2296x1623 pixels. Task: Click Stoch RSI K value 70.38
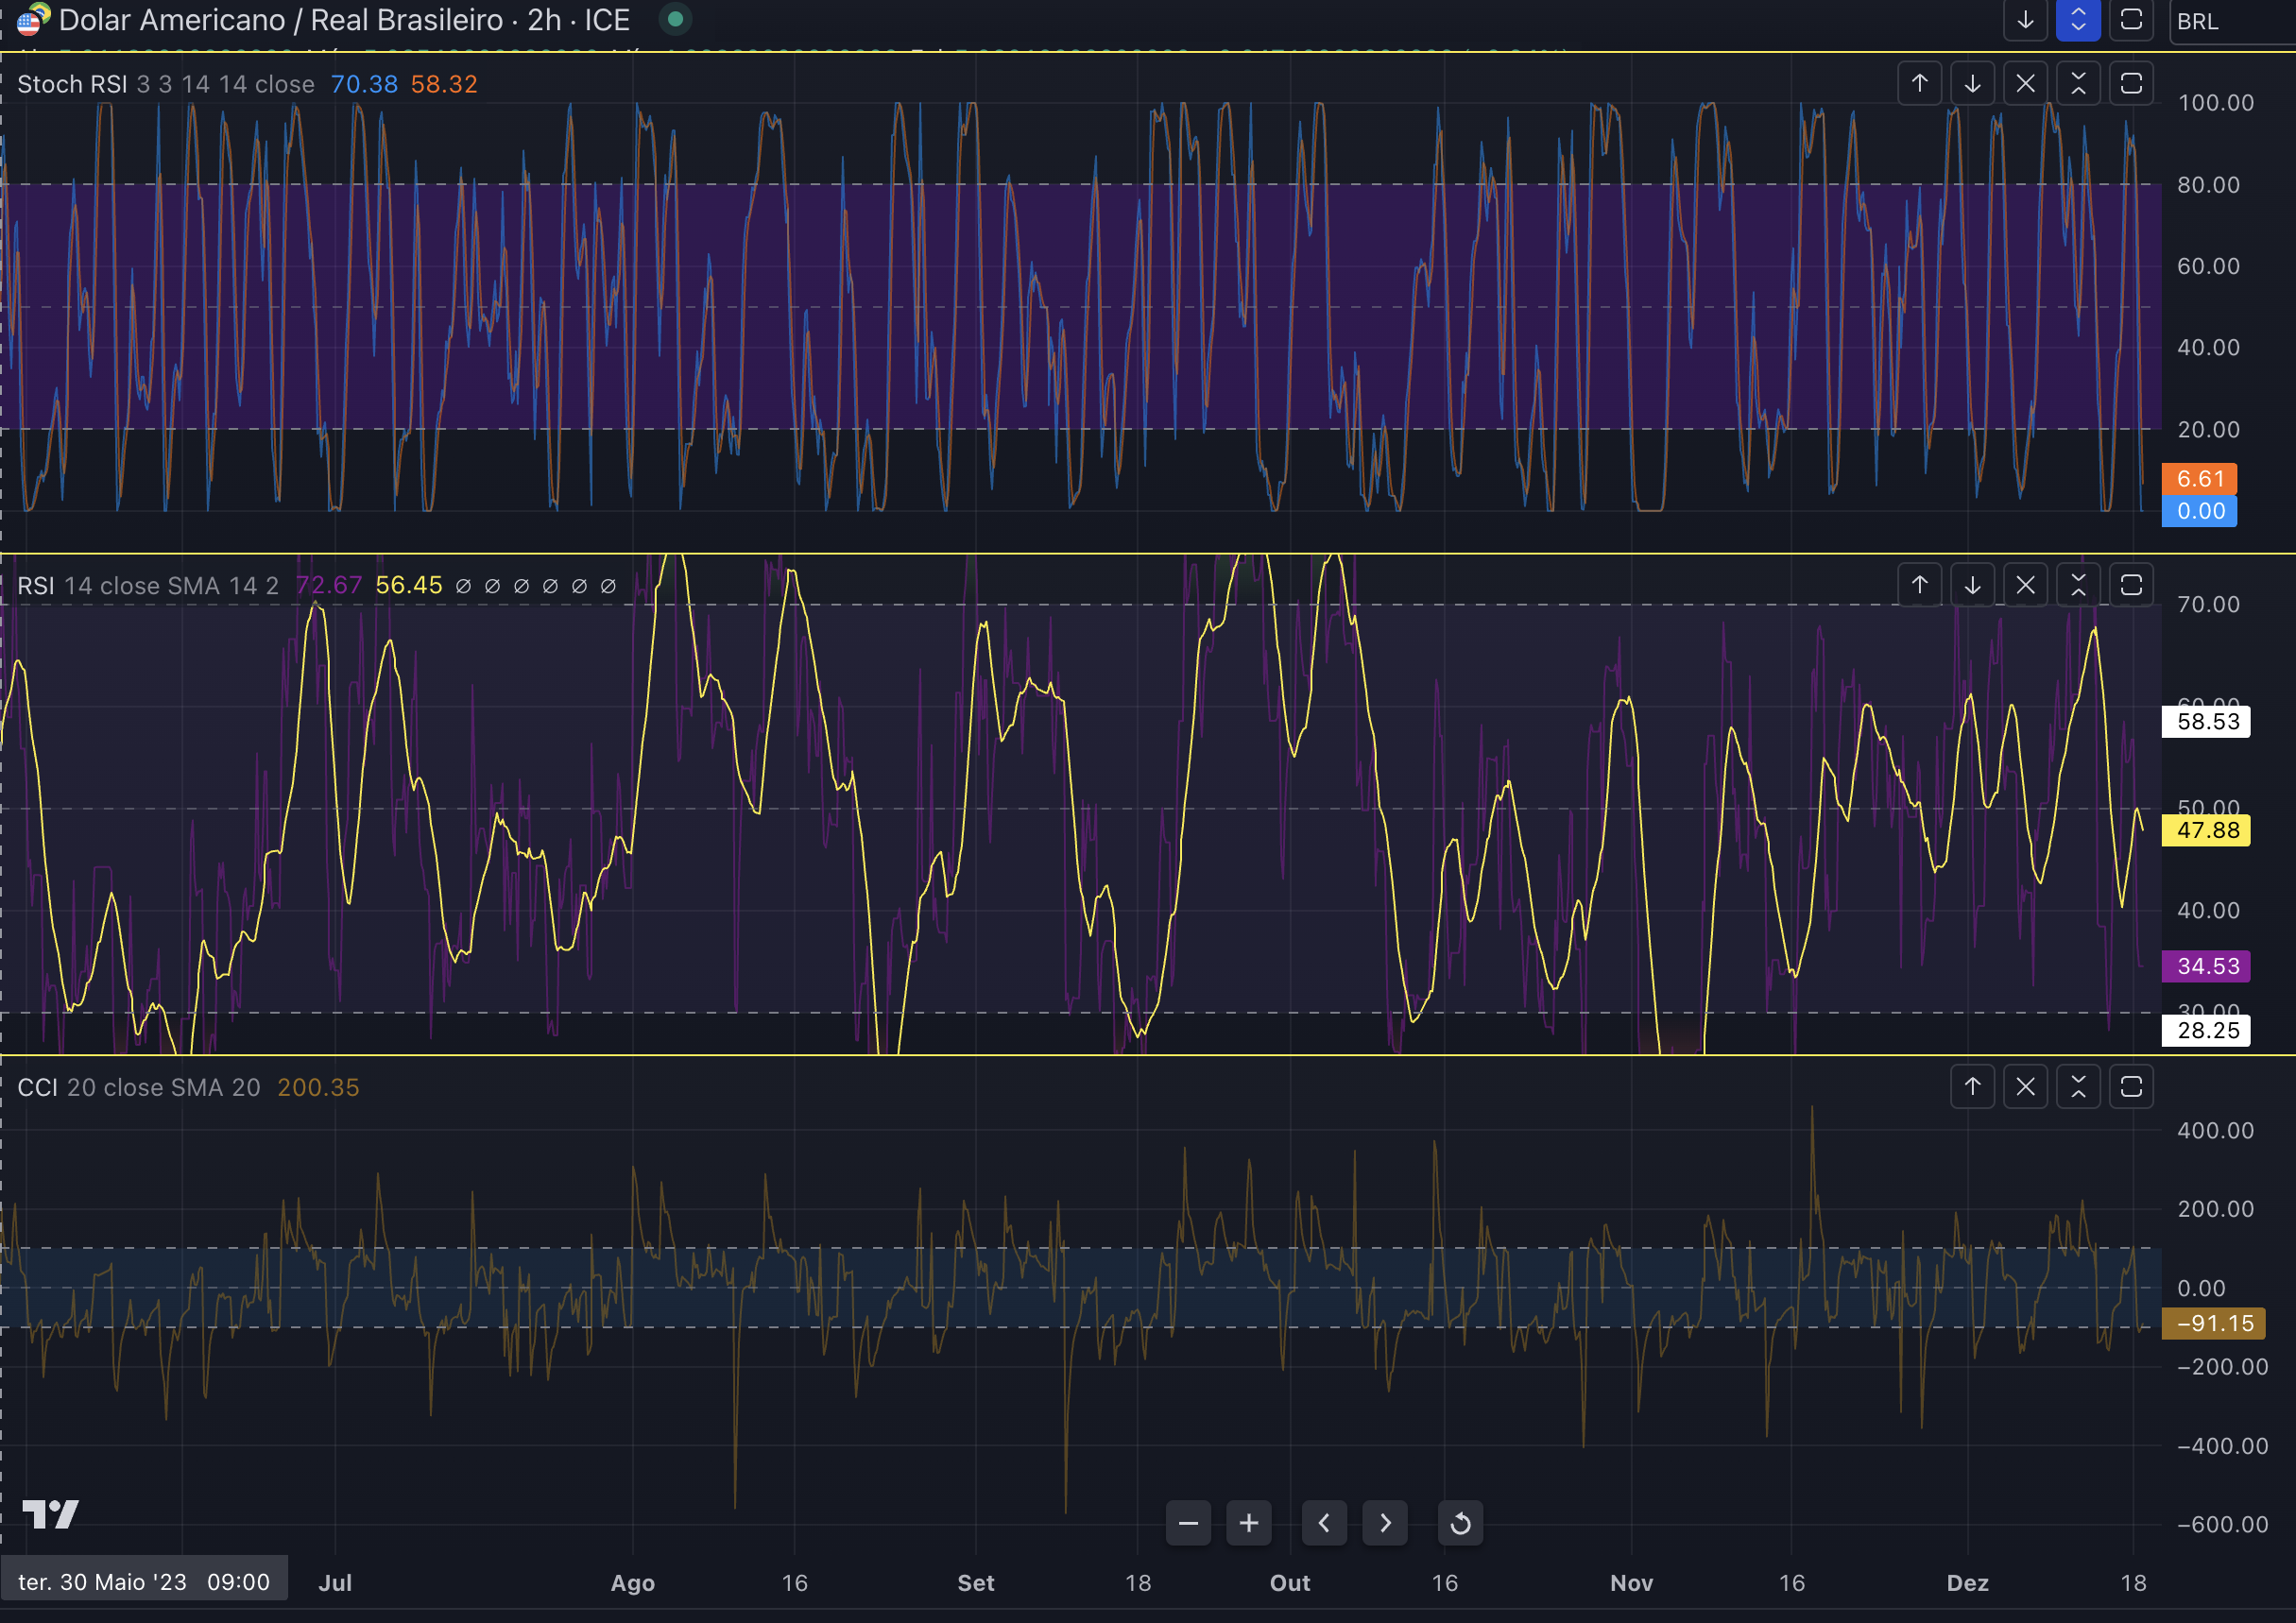(364, 84)
